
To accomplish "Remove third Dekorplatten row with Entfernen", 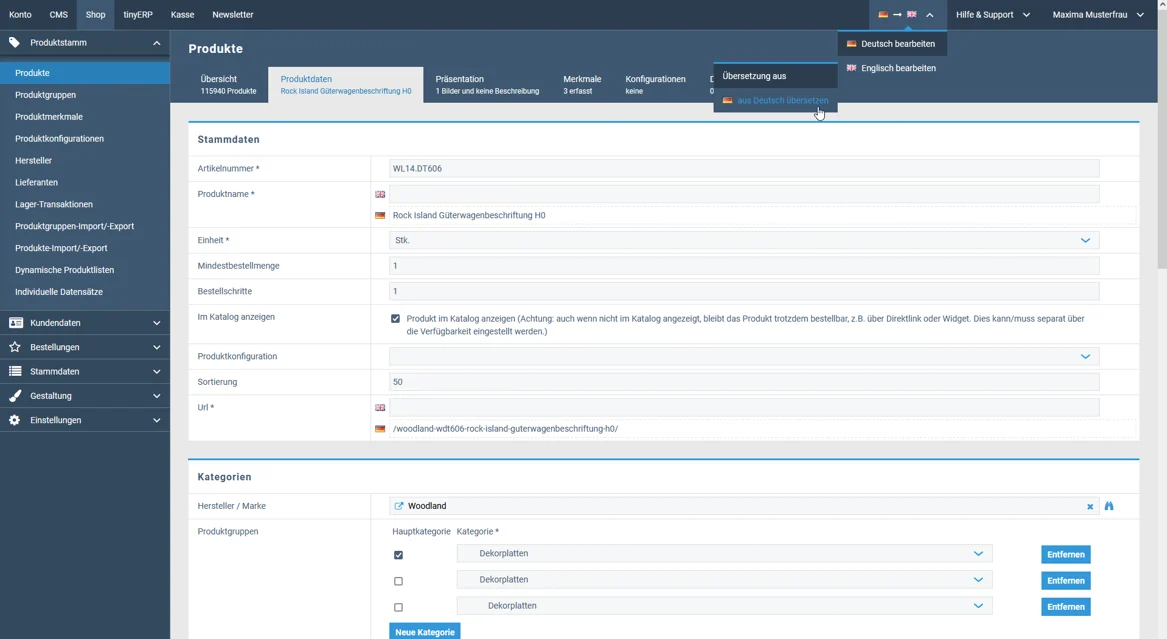I will [x=1066, y=606].
